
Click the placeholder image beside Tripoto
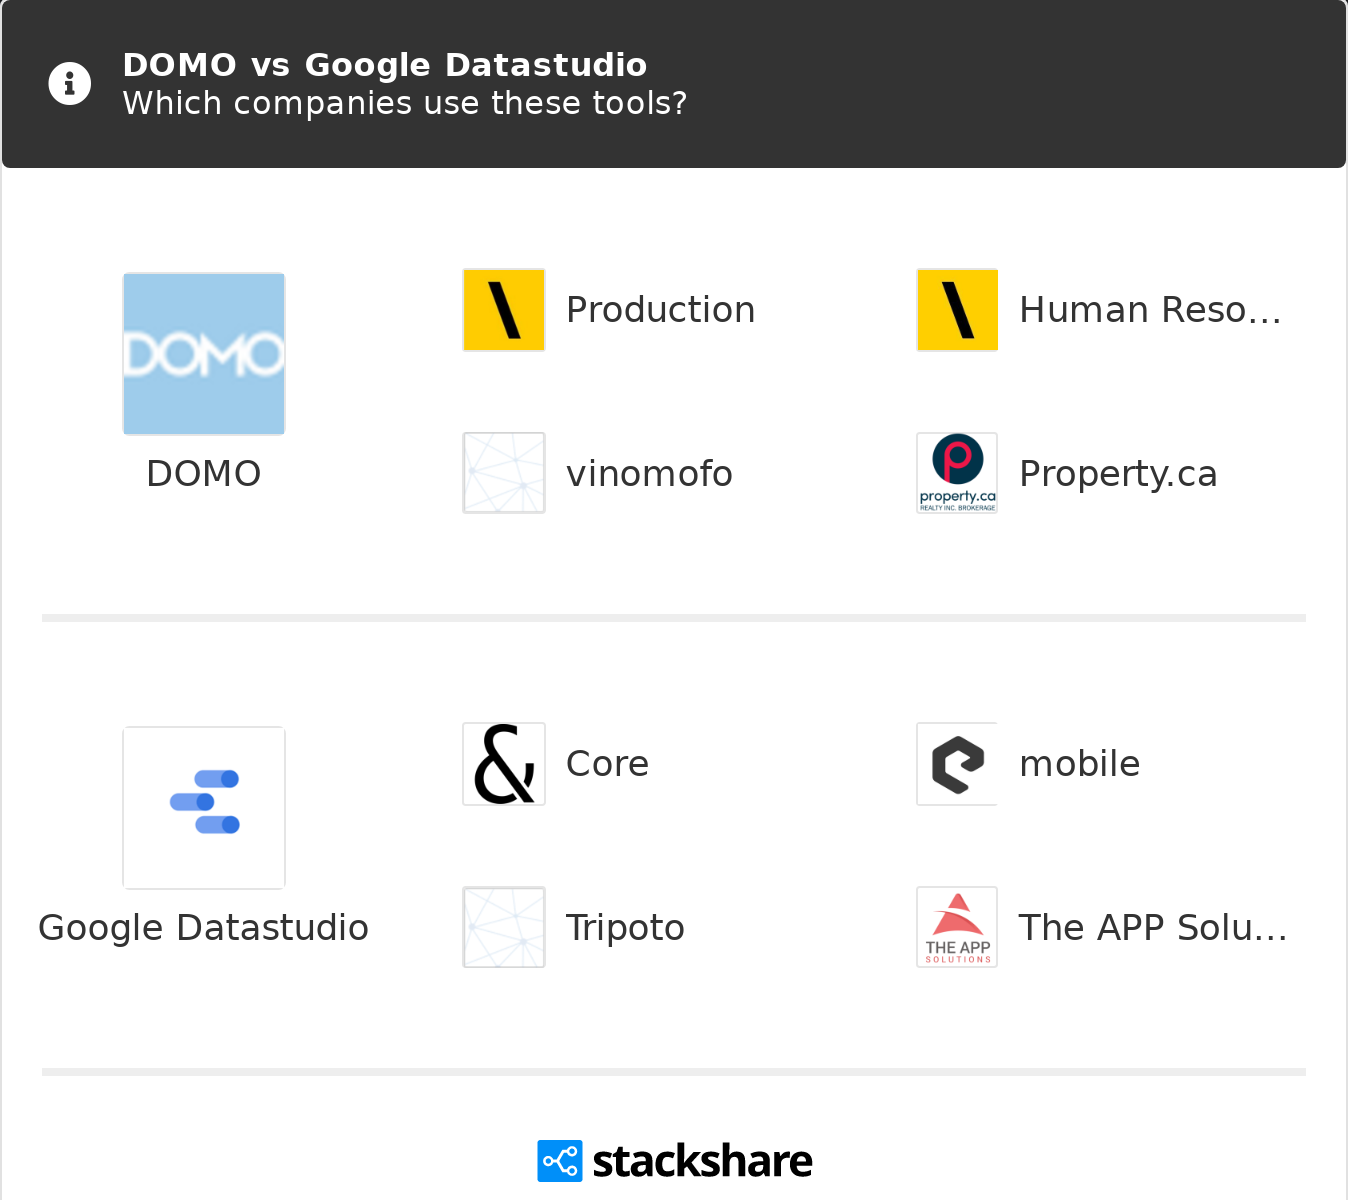tap(504, 927)
